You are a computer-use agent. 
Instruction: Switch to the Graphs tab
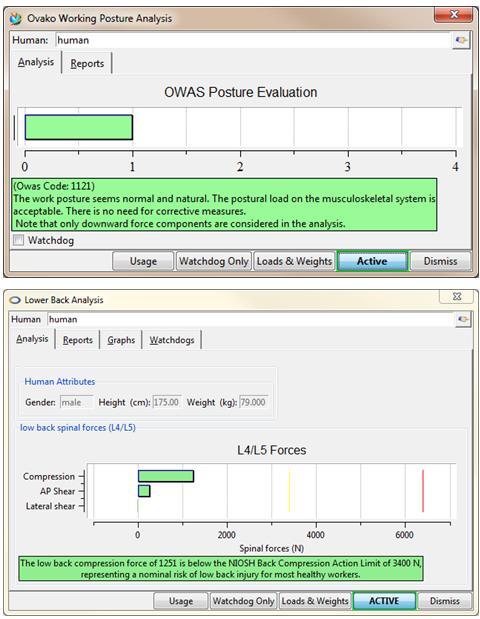121,340
